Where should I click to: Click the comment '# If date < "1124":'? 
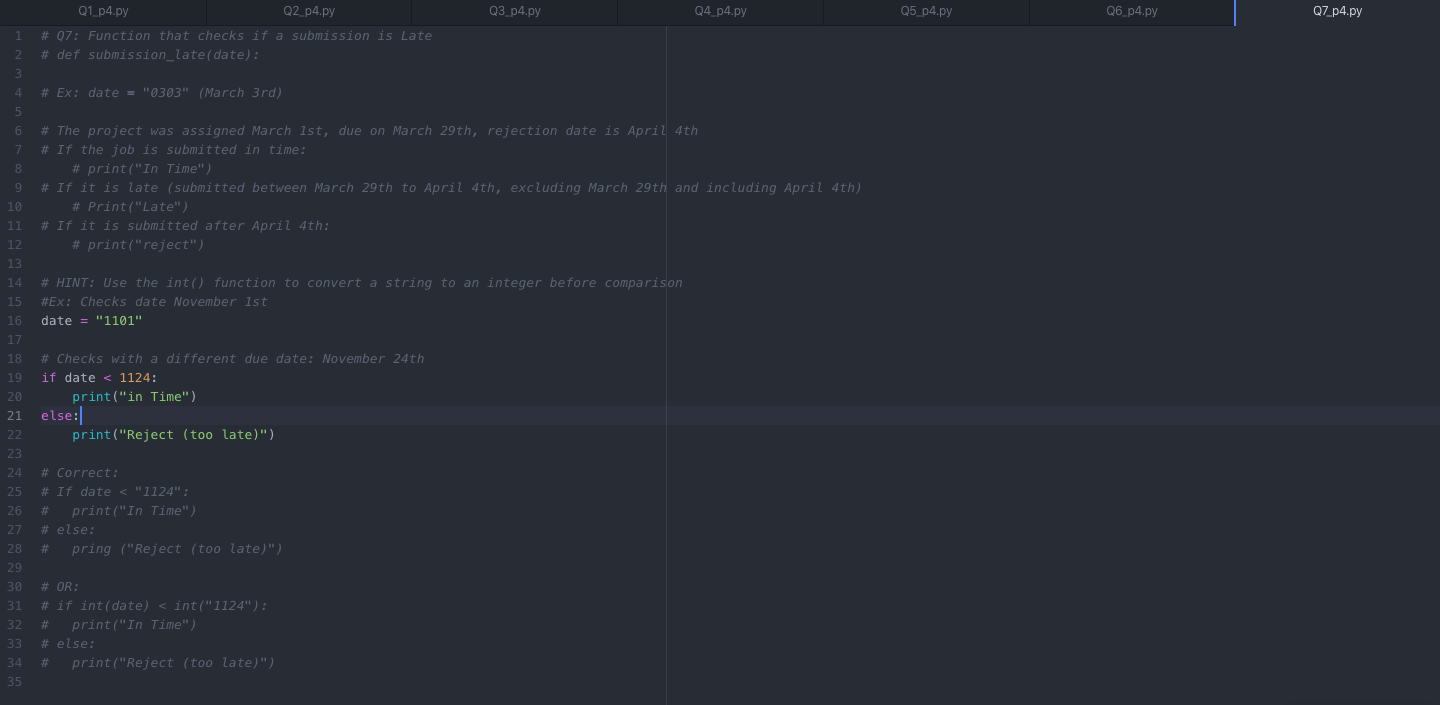115,492
